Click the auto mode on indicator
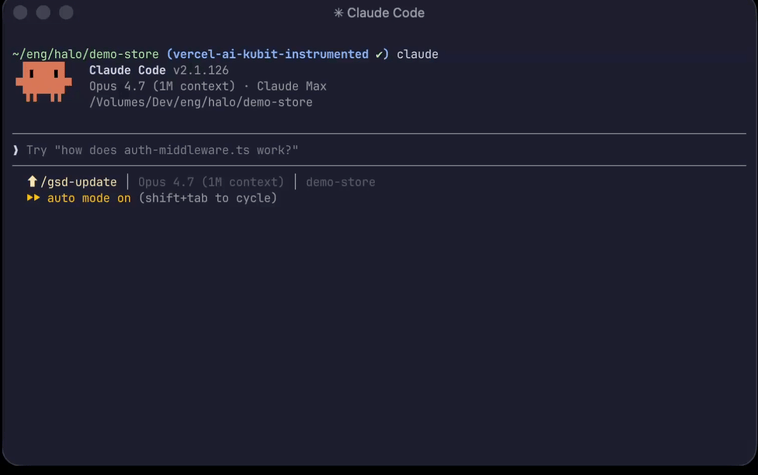Image resolution: width=758 pixels, height=475 pixels. click(89, 198)
